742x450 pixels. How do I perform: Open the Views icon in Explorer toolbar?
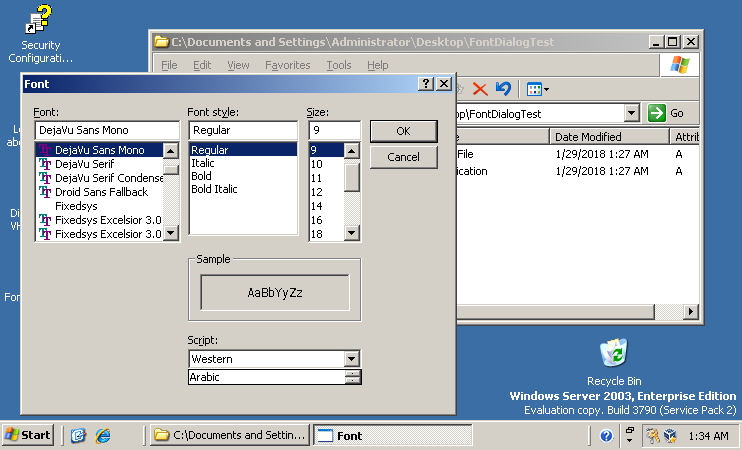point(537,89)
